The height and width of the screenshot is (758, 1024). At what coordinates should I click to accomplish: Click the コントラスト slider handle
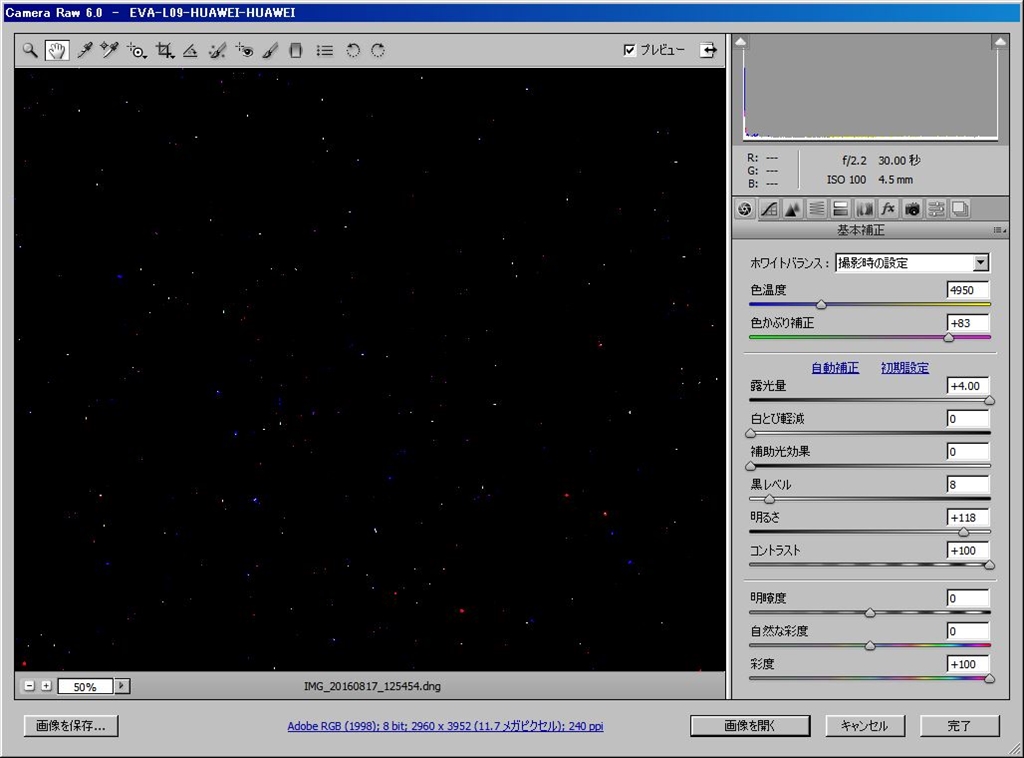click(989, 565)
